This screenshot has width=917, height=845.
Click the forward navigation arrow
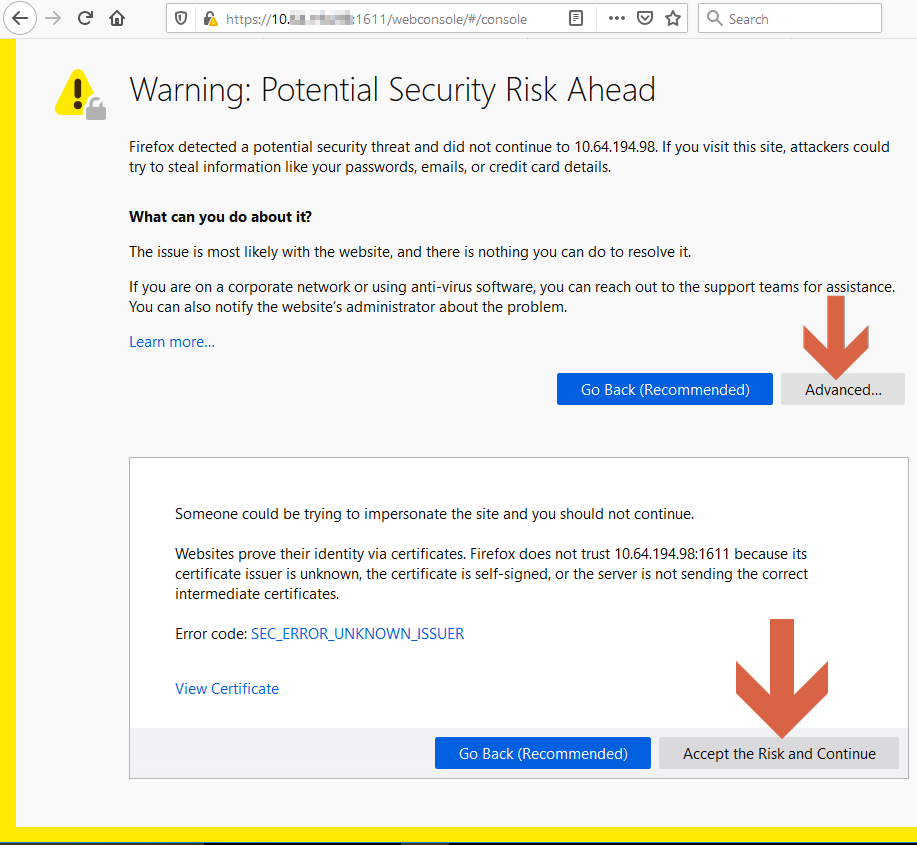tap(52, 18)
